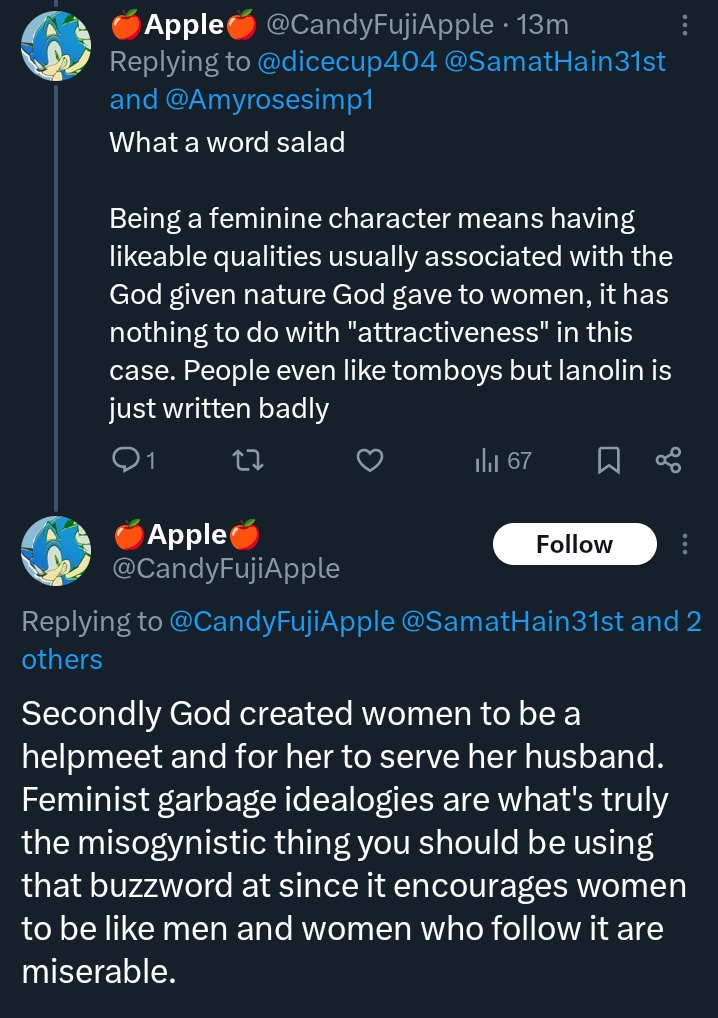View analytics showing 67 views

click(x=503, y=461)
